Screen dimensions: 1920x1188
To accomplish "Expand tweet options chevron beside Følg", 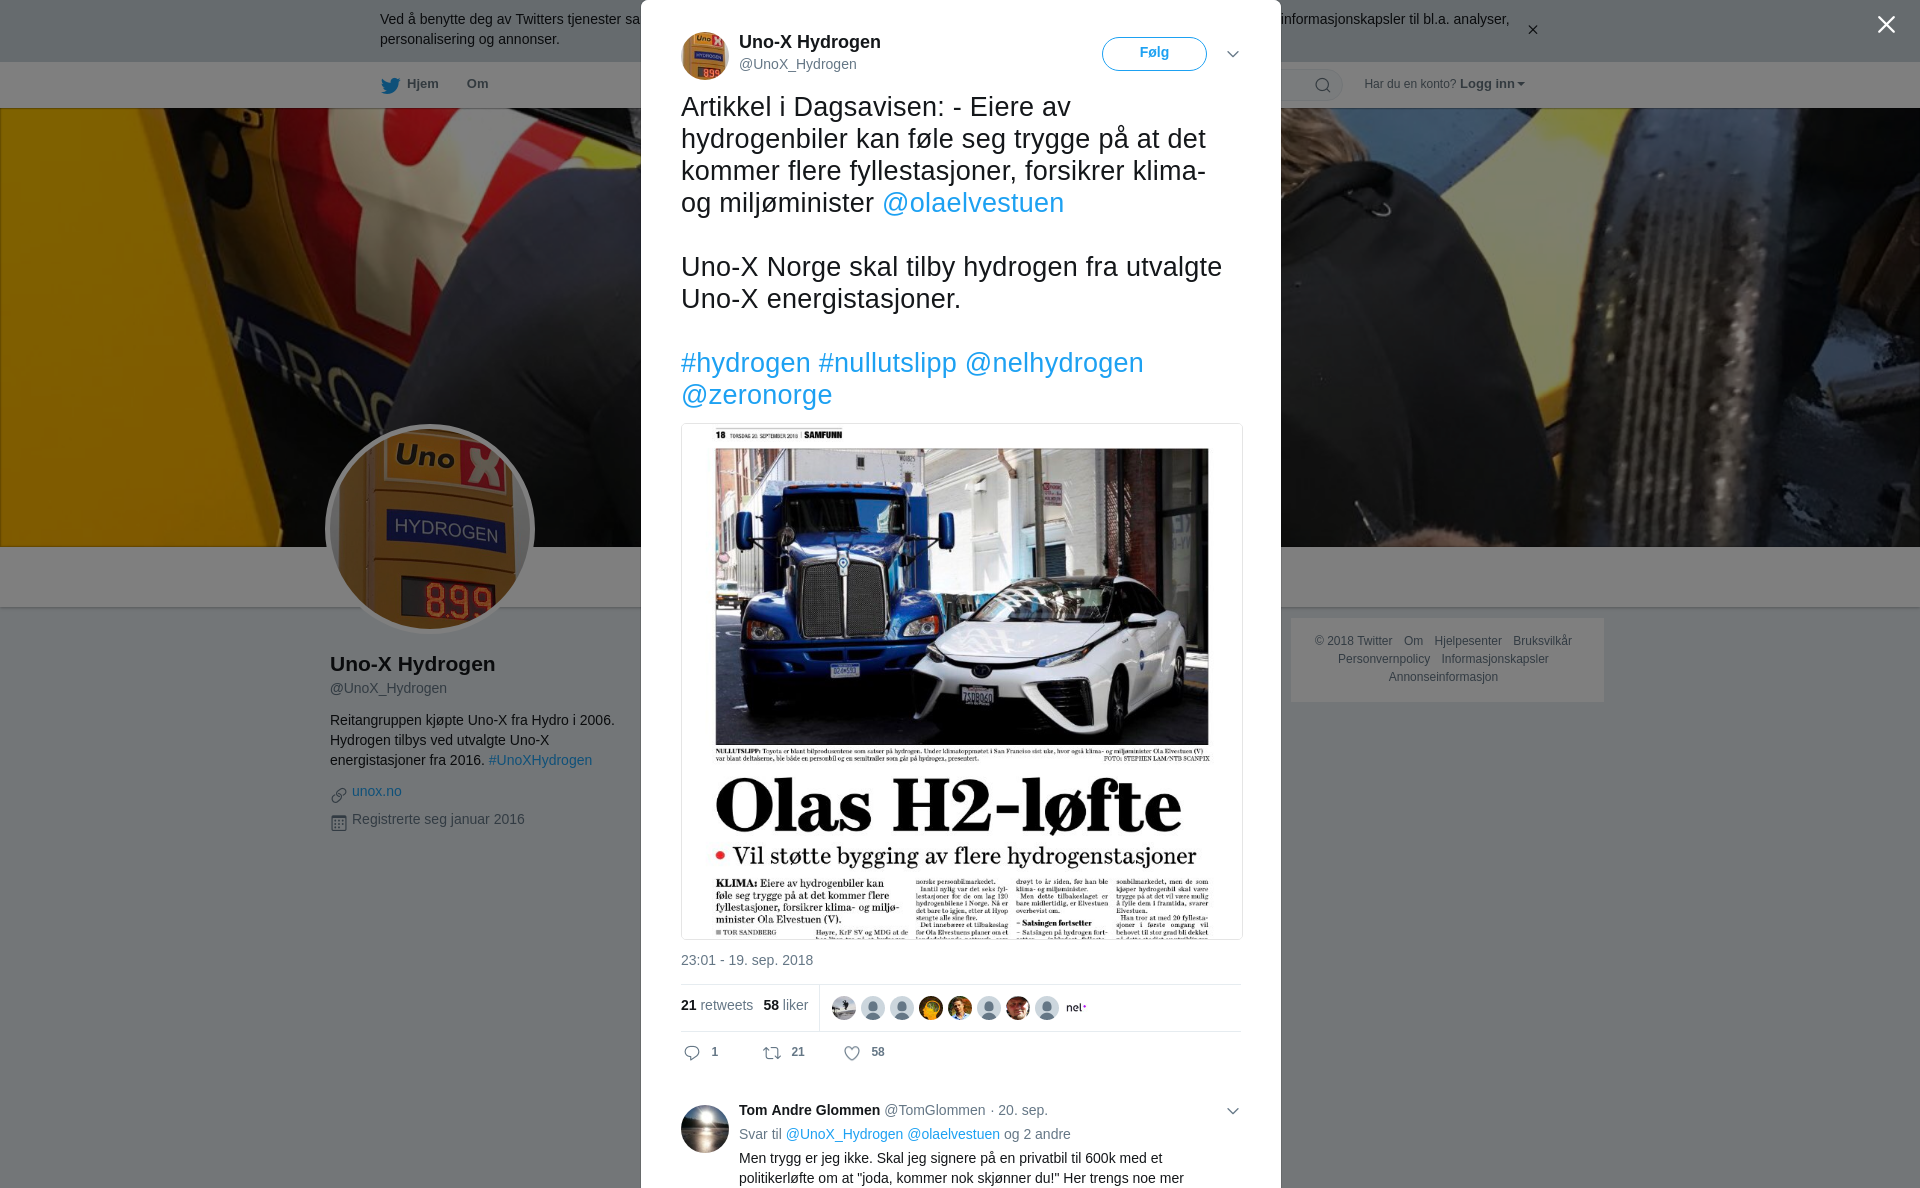I will point(1233,54).
